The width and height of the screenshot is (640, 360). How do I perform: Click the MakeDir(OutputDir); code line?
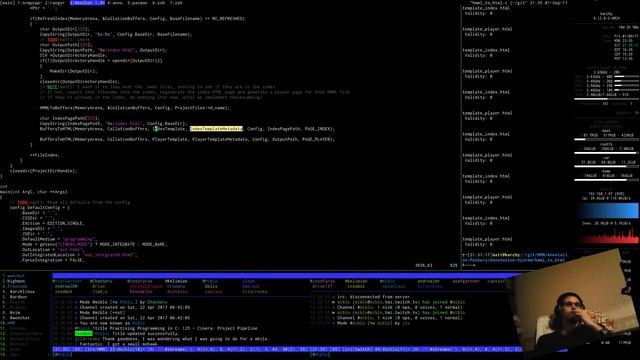click(73, 71)
